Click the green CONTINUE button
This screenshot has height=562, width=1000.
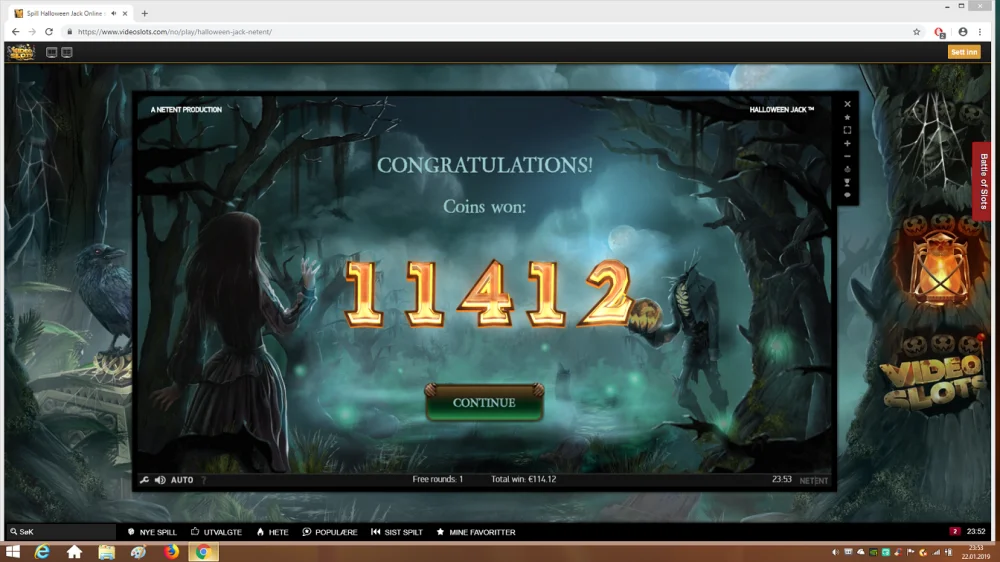click(x=484, y=403)
